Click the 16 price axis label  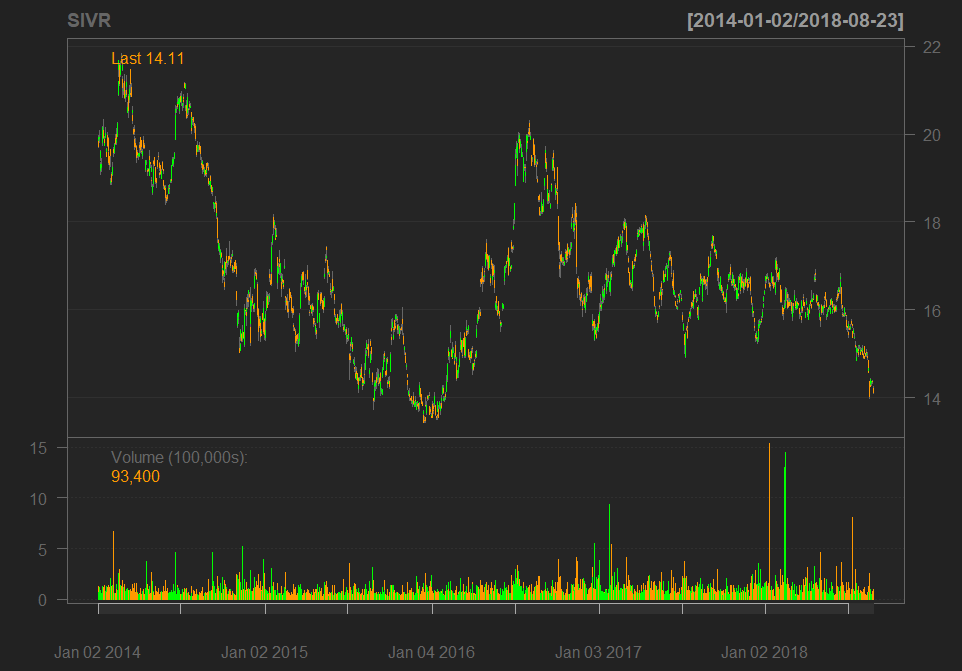pyautogui.click(x=931, y=311)
